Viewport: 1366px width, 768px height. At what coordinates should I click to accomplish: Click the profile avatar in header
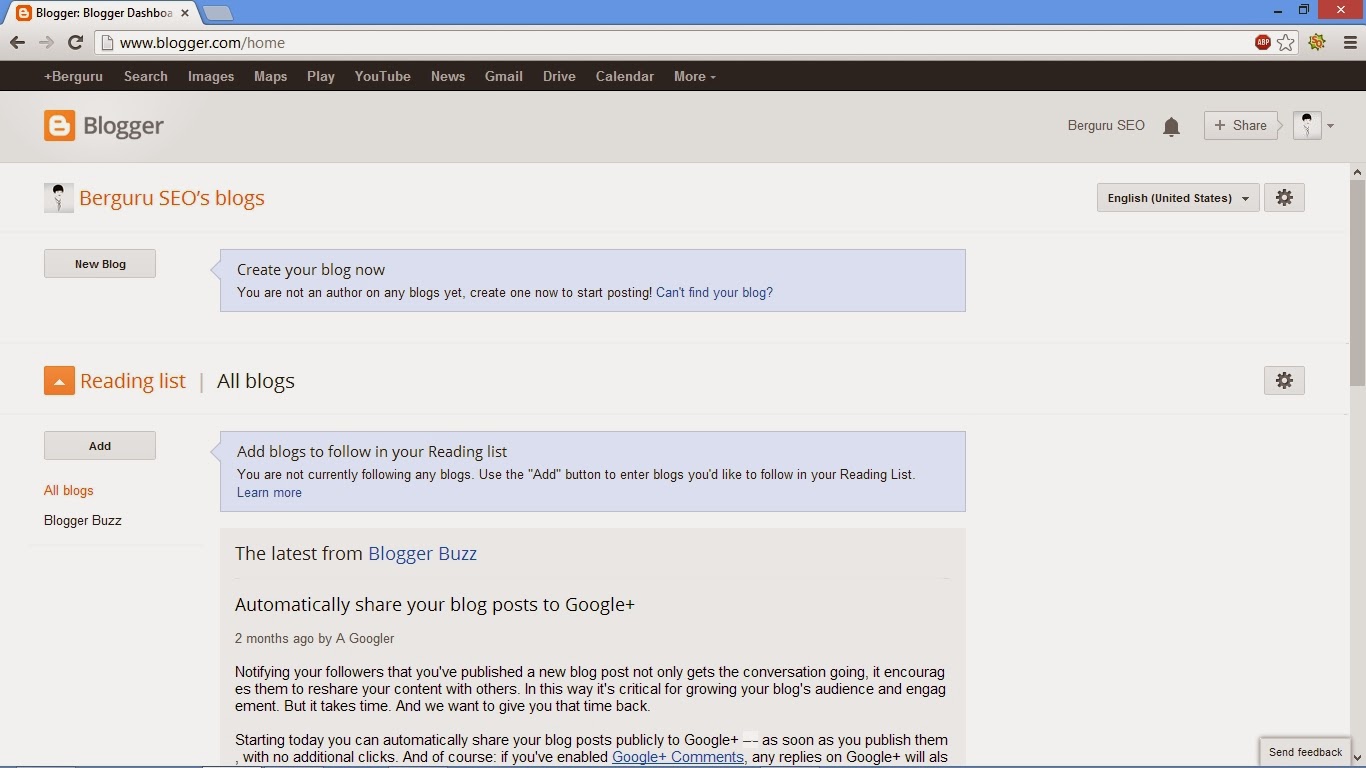click(x=1307, y=125)
